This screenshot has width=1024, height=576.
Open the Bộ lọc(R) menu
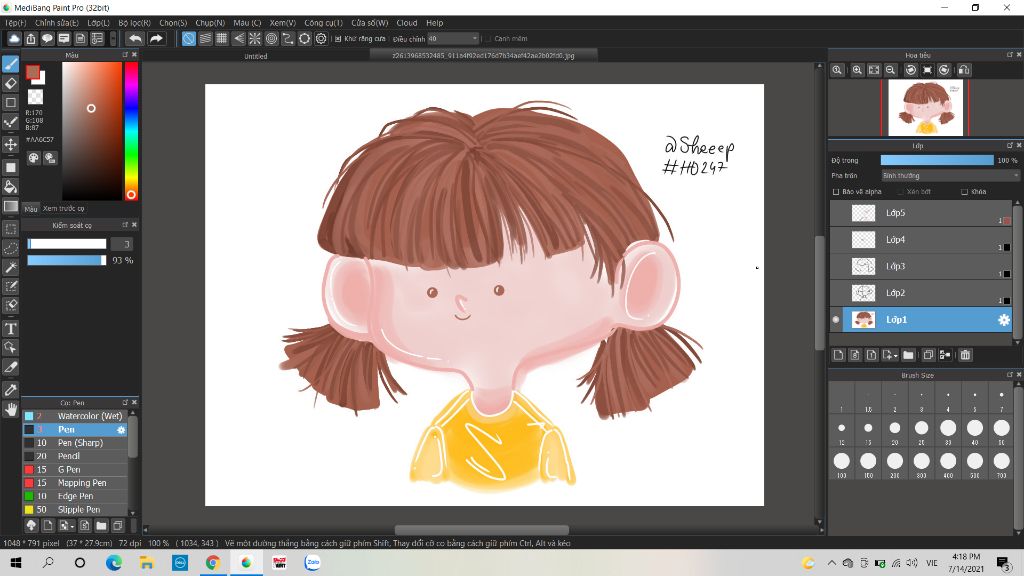pyautogui.click(x=135, y=23)
